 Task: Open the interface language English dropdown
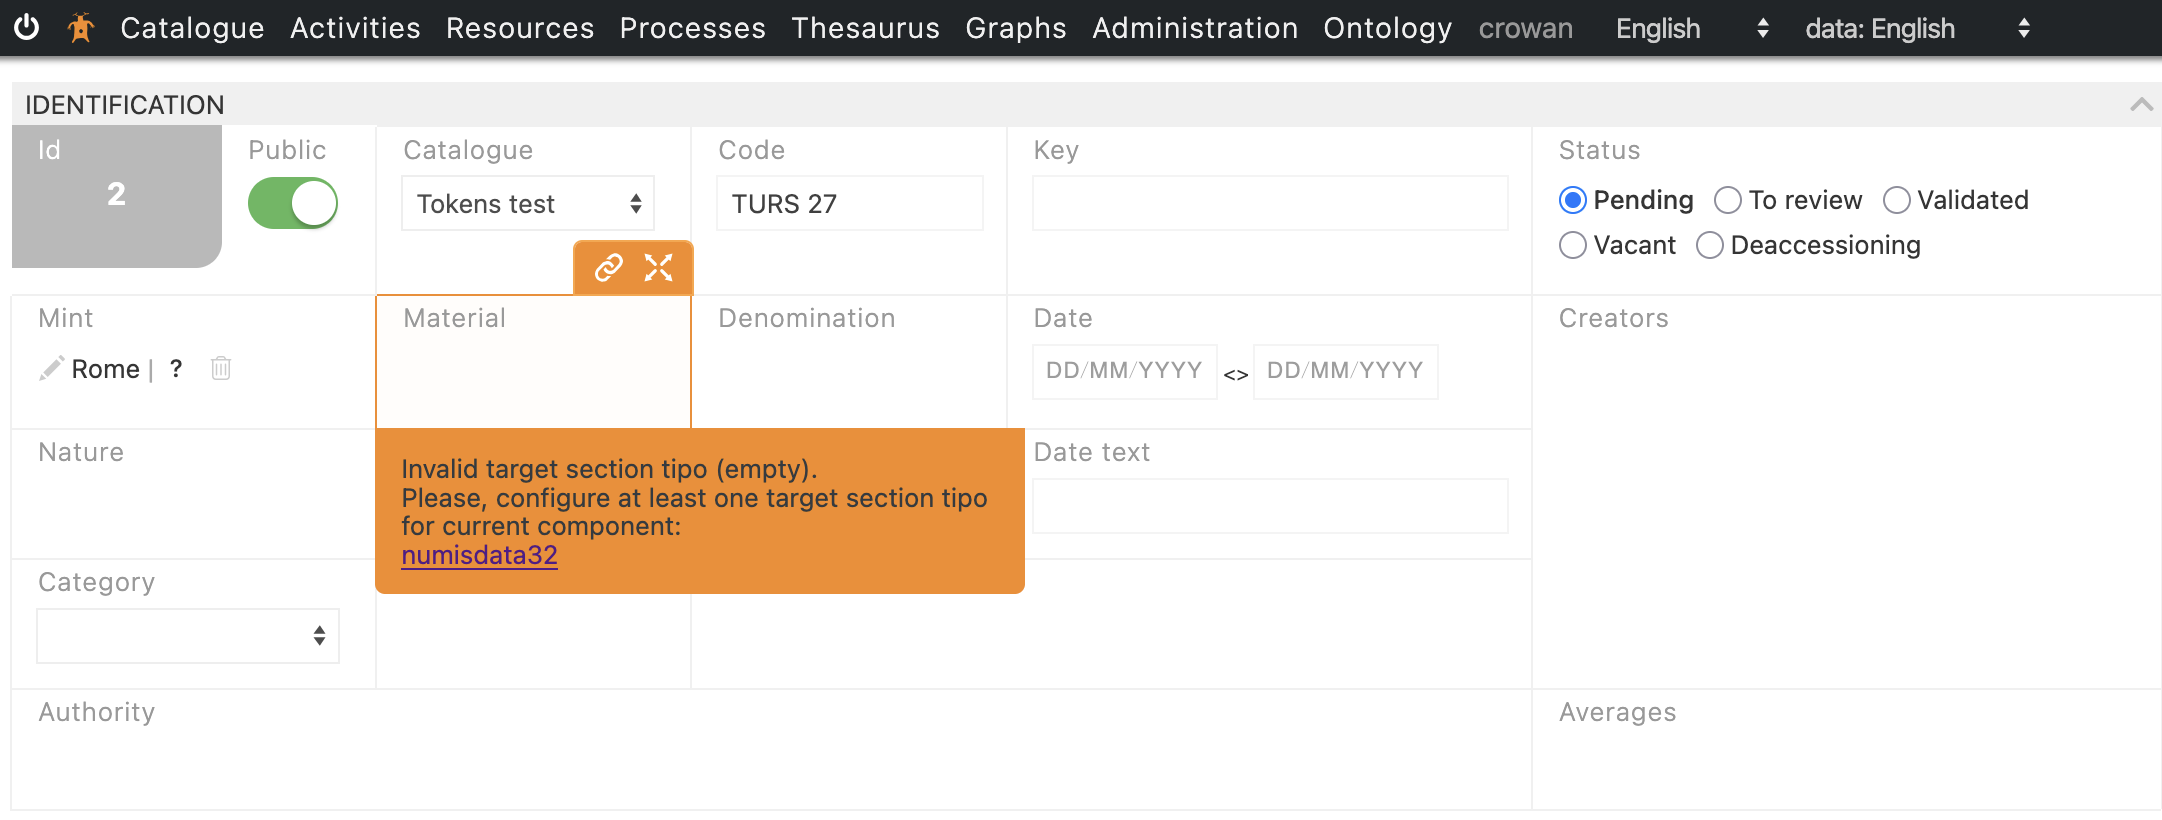(1692, 28)
